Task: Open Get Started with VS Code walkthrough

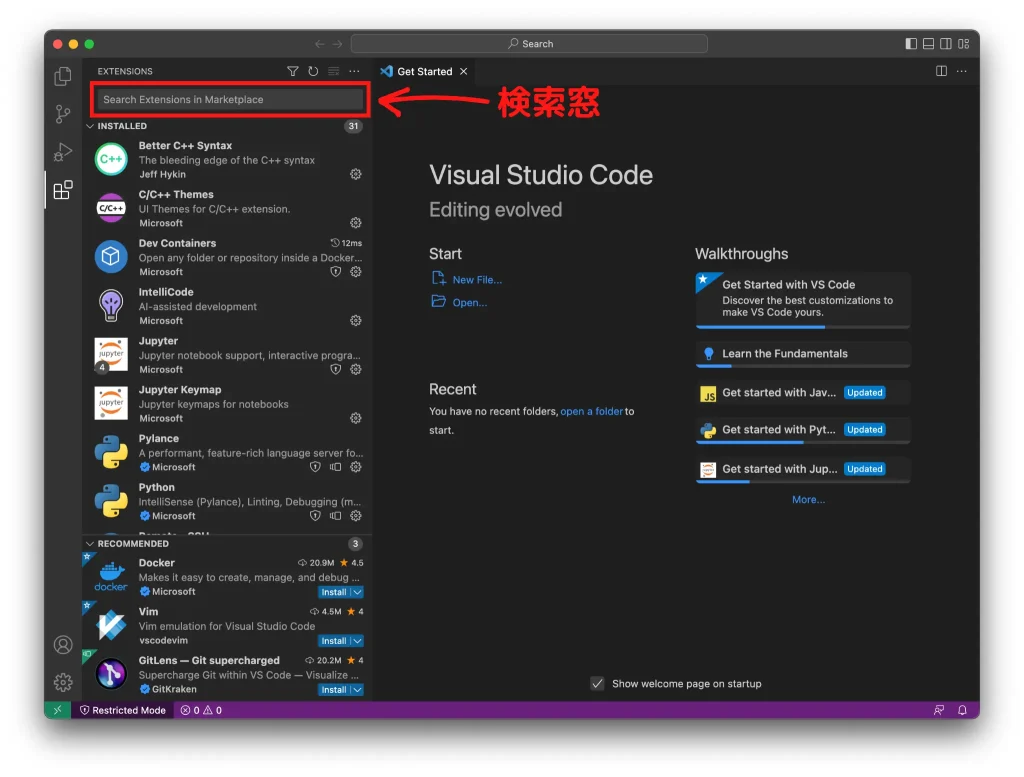Action: pyautogui.click(x=803, y=300)
